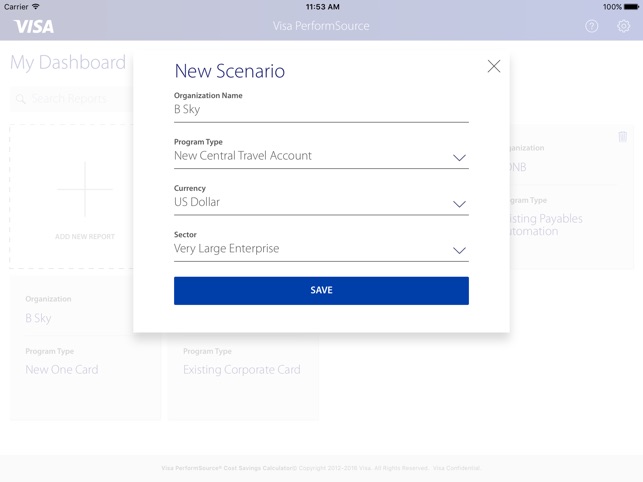Delete the DNB report via trash icon
This screenshot has height=482, width=643.
point(622,137)
